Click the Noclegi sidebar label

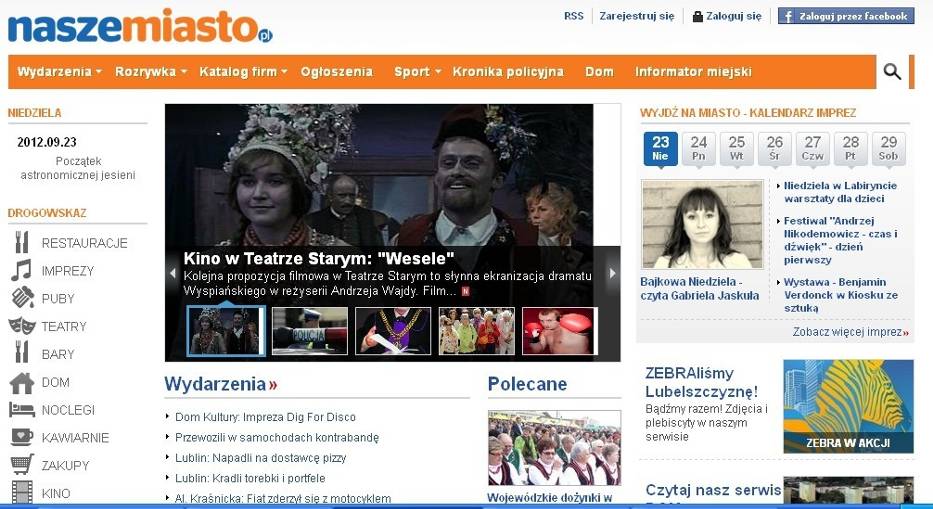click(x=68, y=410)
